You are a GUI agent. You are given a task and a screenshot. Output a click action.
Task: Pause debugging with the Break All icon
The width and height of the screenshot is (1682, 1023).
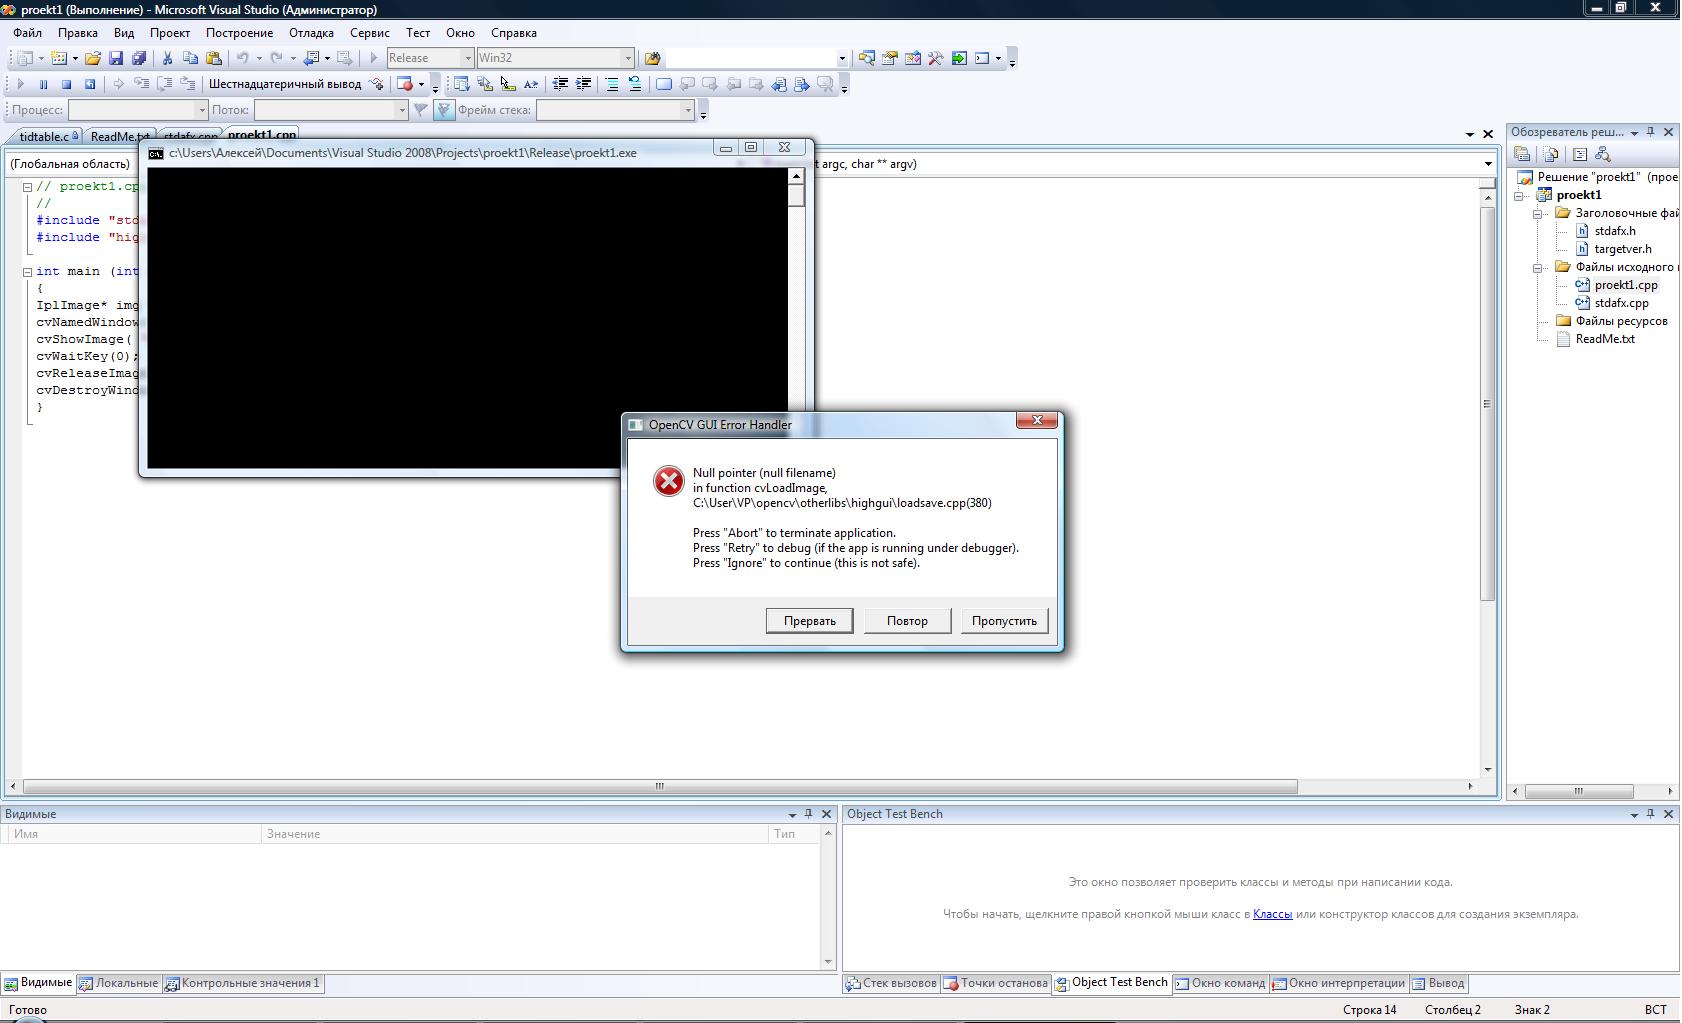pyautogui.click(x=43, y=84)
